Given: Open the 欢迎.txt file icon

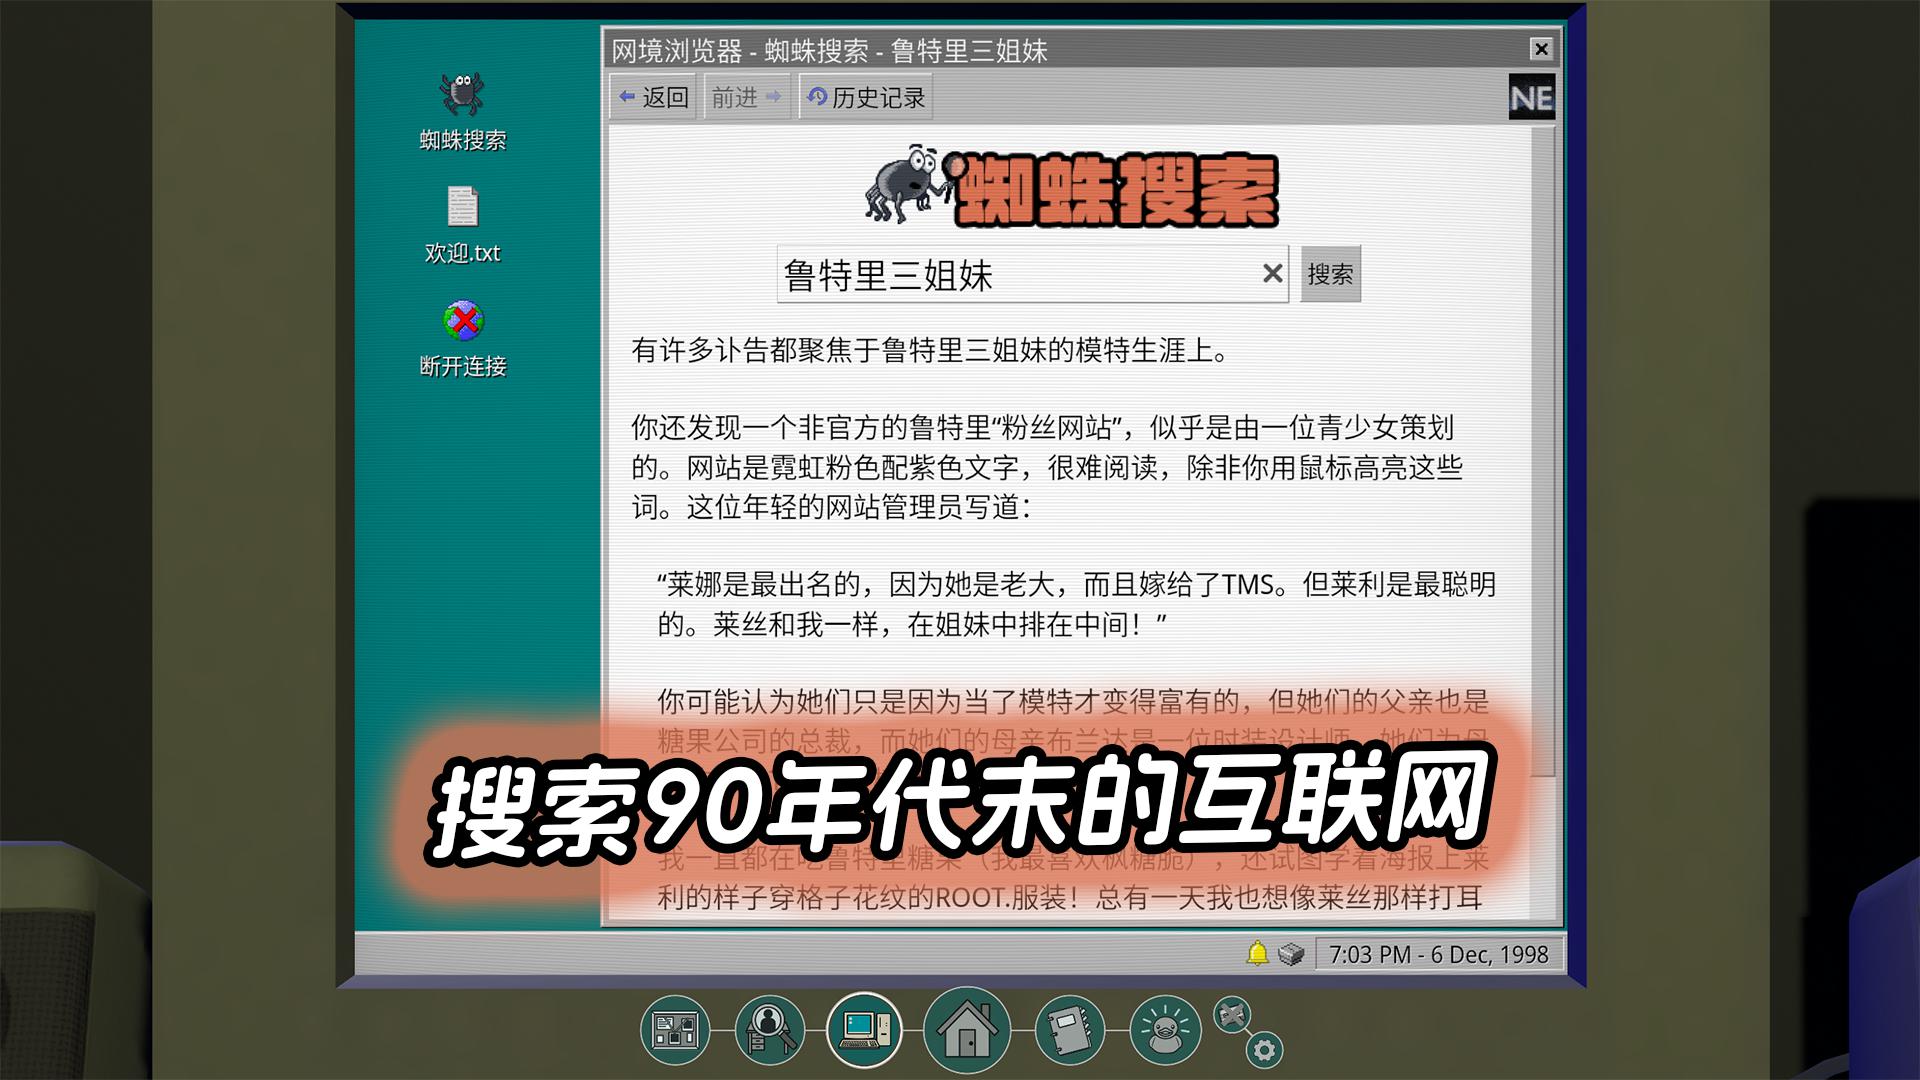Looking at the screenshot, I should click(462, 226).
